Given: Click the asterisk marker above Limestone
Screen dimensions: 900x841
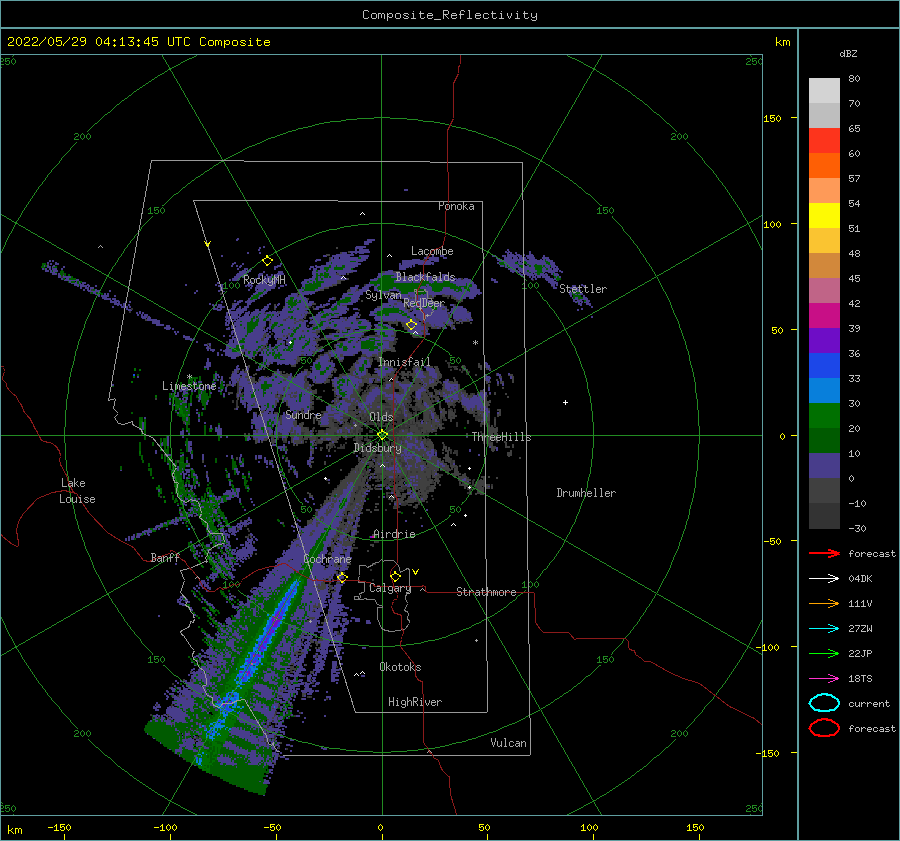Looking at the screenshot, I should pos(189,378).
